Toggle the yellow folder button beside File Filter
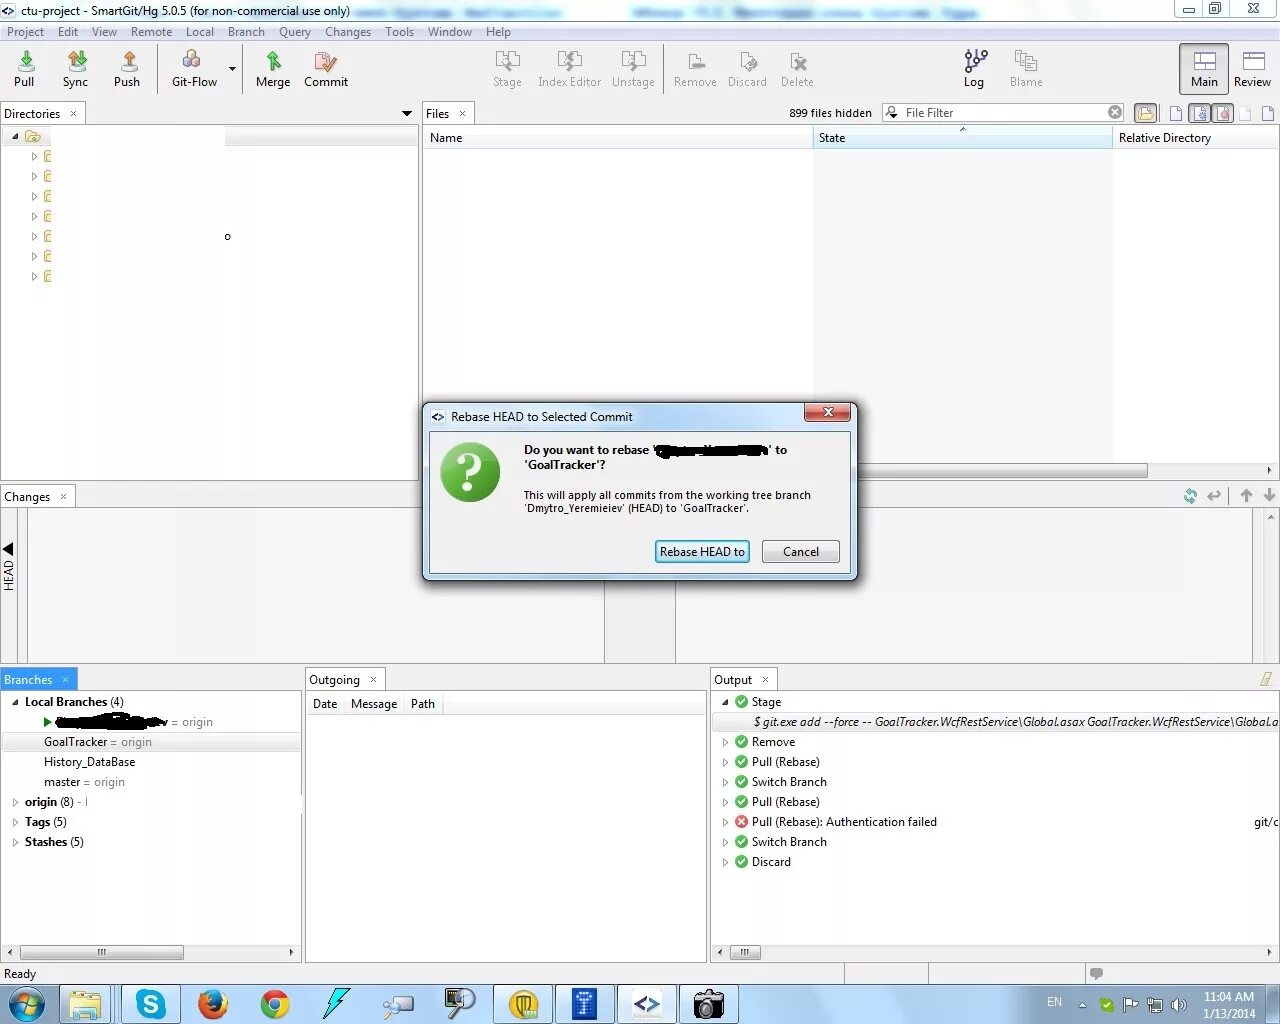The height and width of the screenshot is (1024, 1280). (x=1146, y=113)
